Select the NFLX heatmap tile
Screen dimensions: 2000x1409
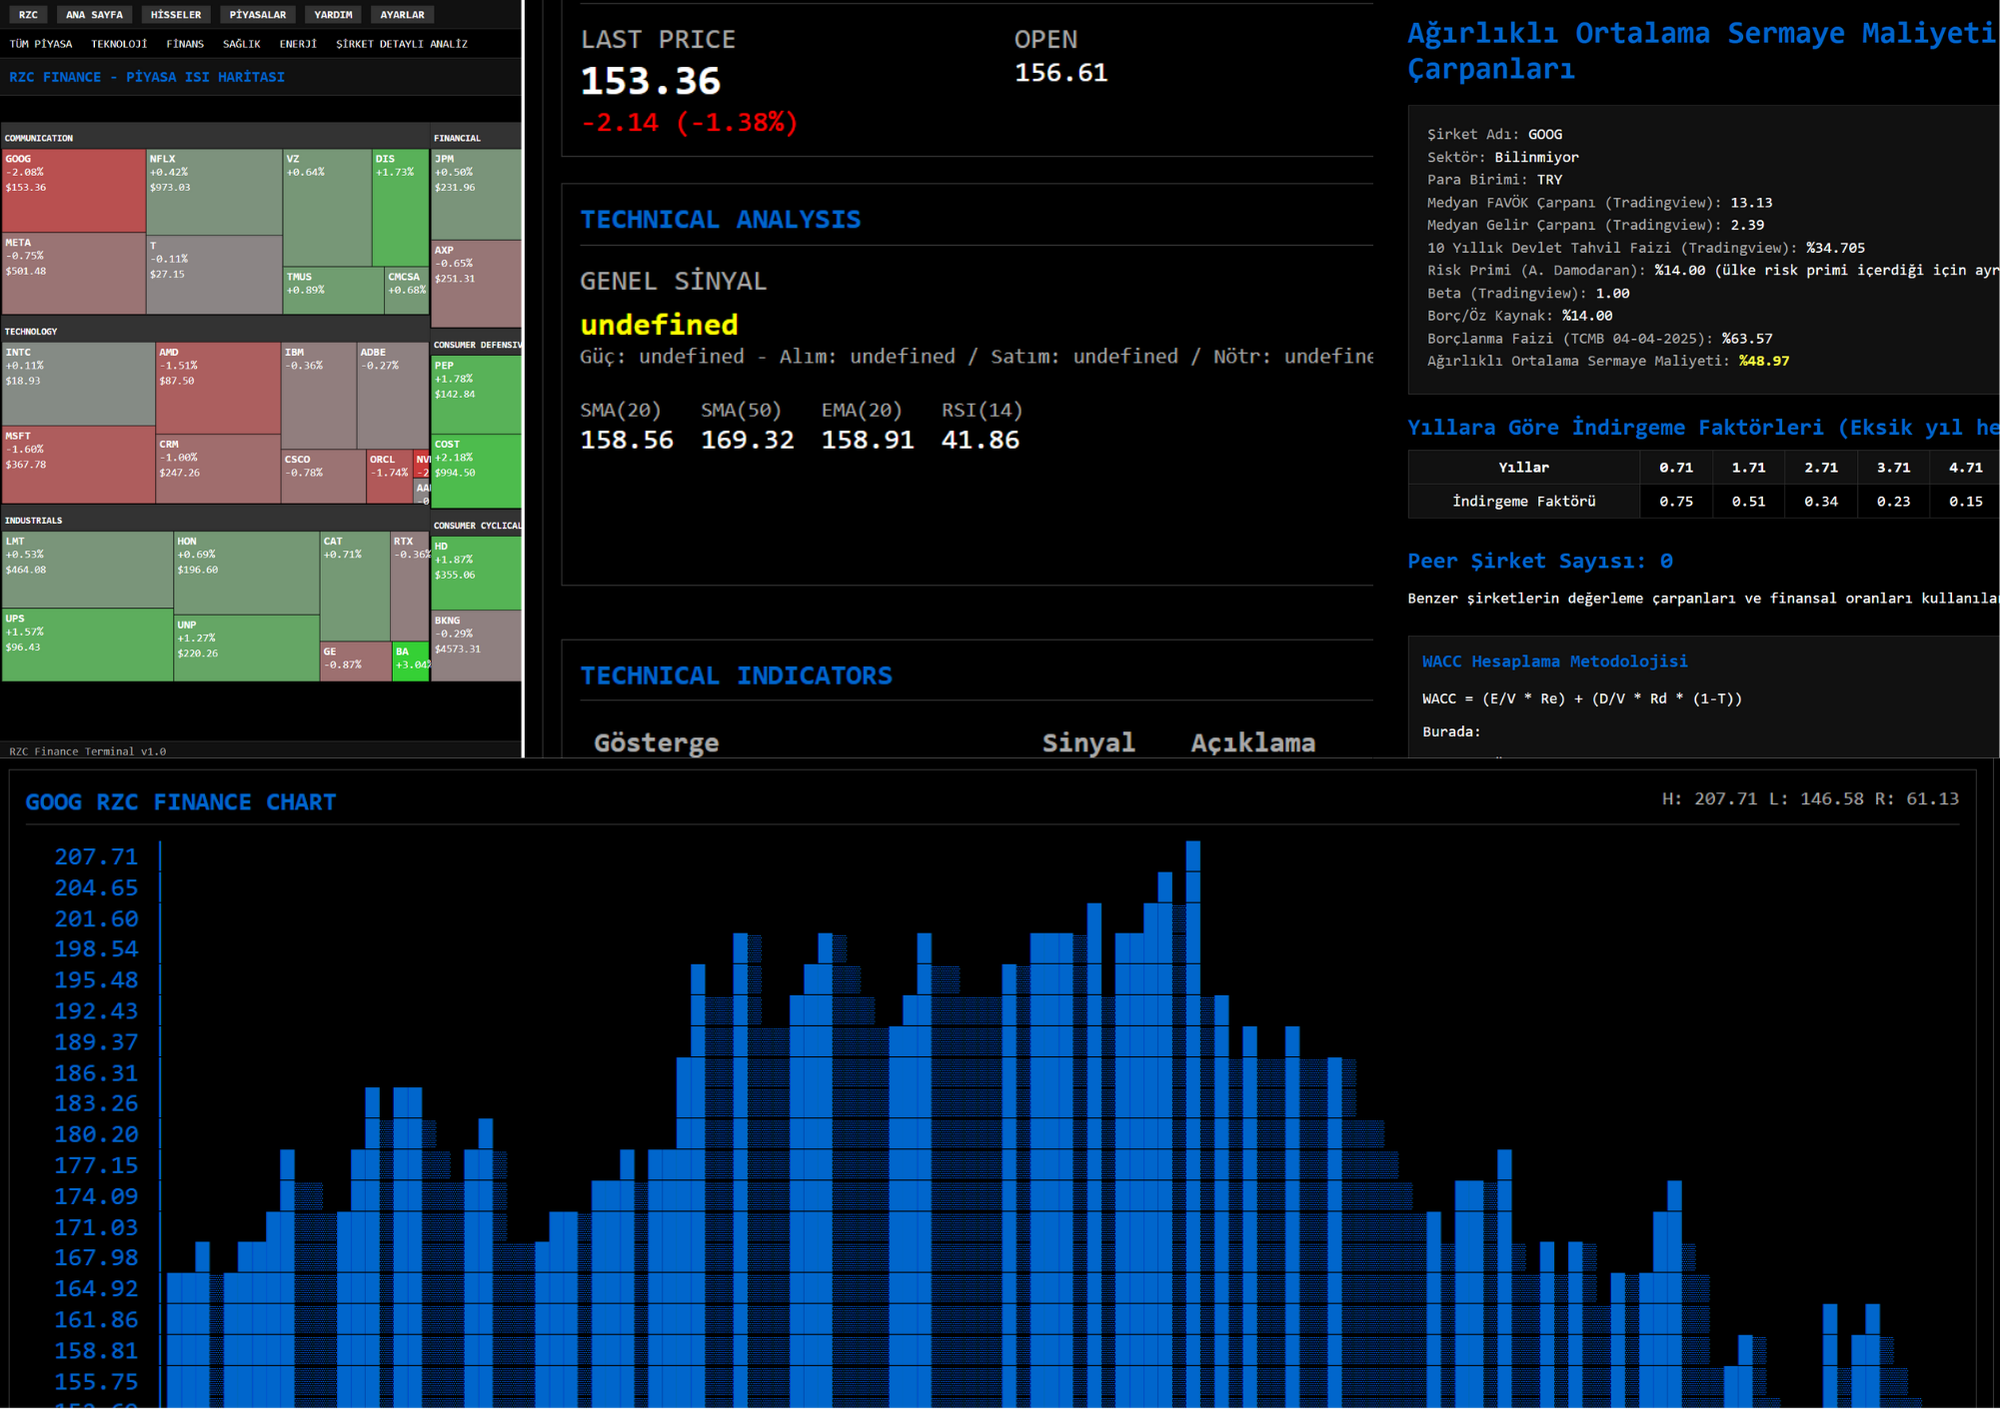click(x=214, y=192)
